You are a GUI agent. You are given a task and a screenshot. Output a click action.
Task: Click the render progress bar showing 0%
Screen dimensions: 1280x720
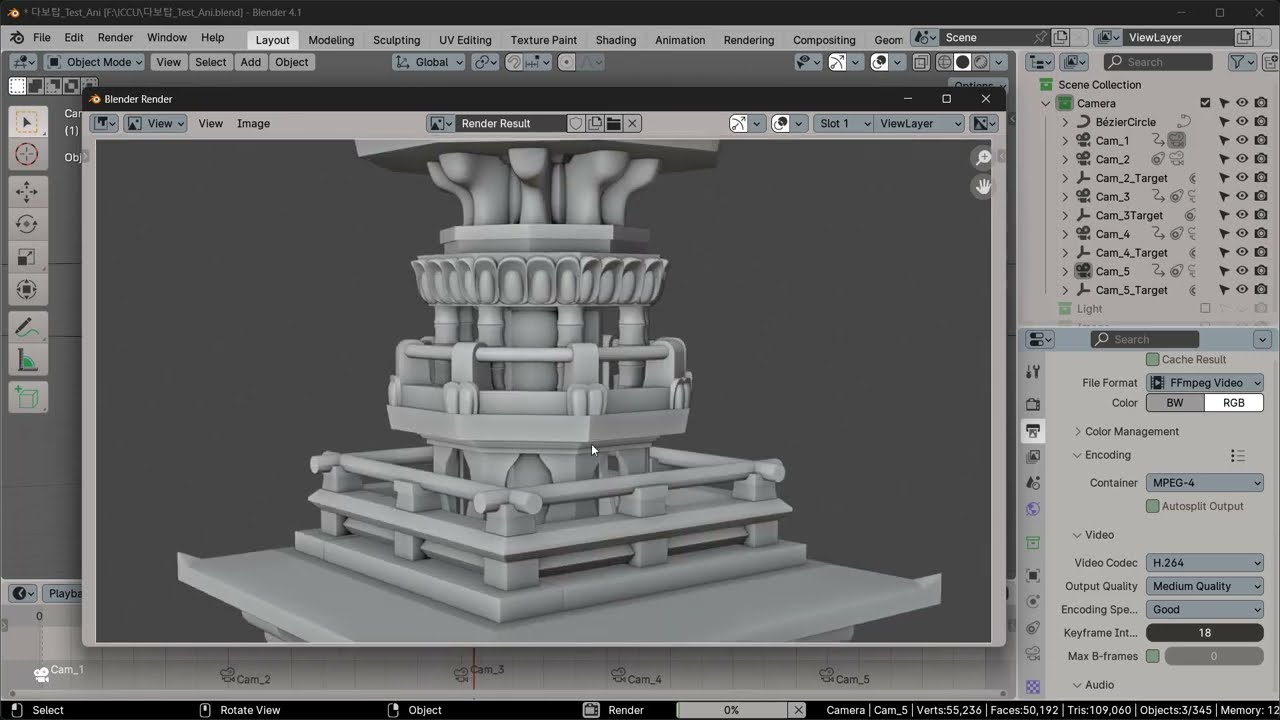point(732,710)
